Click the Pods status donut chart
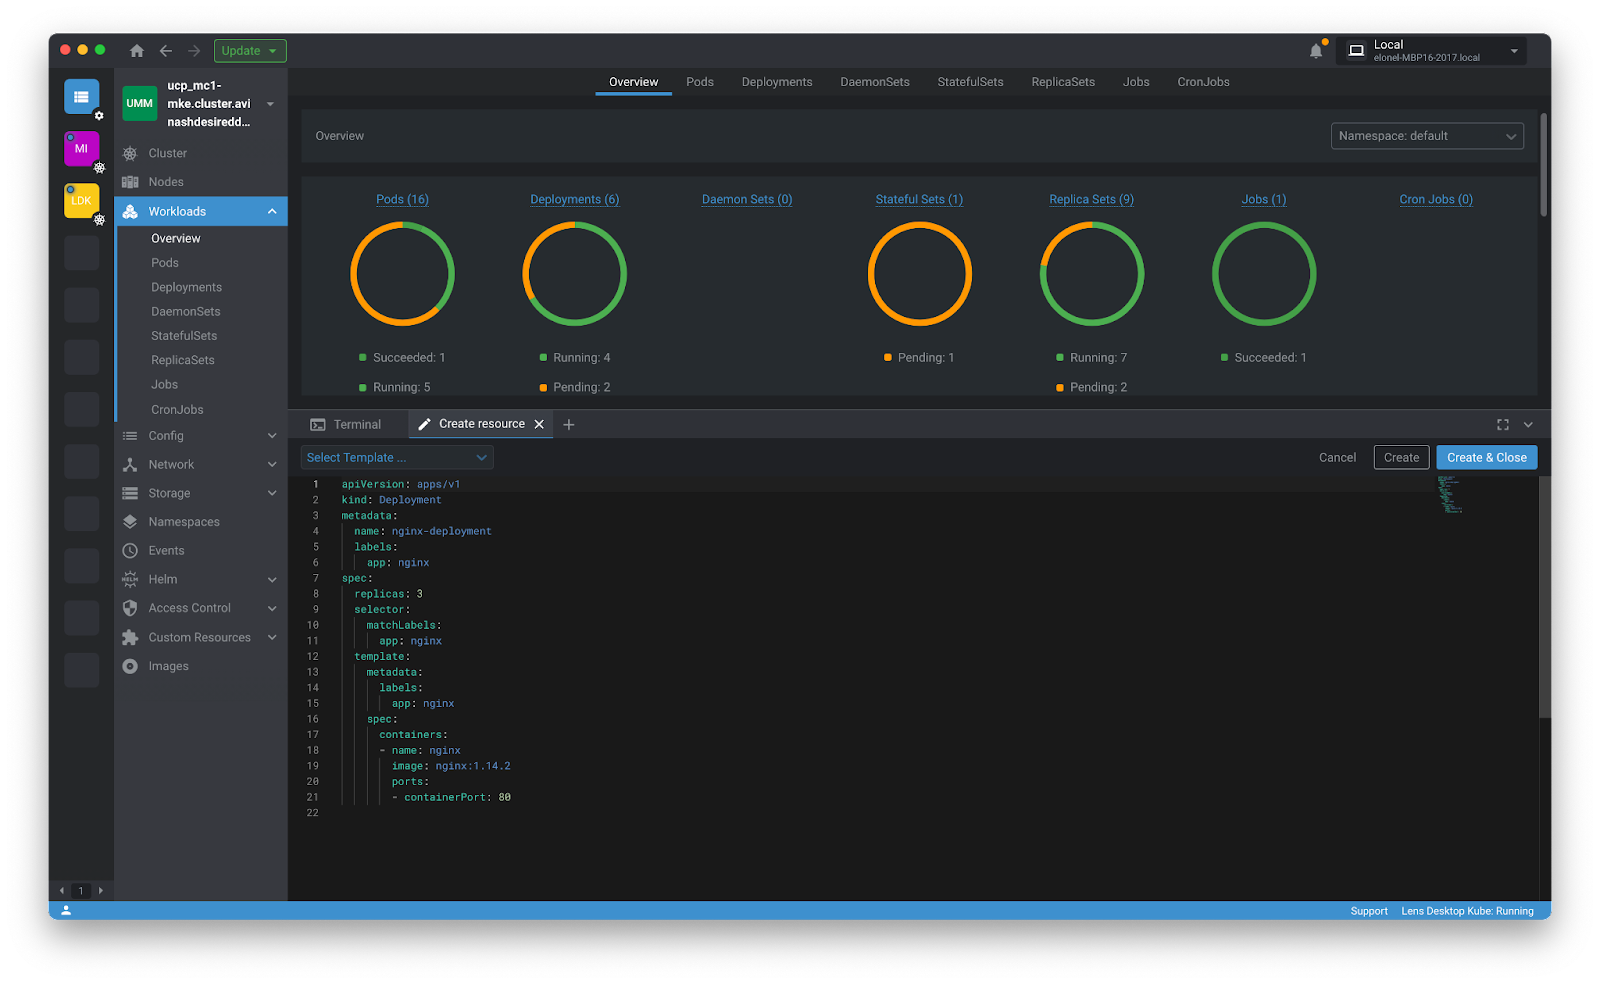The height and width of the screenshot is (984, 1600). pyautogui.click(x=402, y=274)
